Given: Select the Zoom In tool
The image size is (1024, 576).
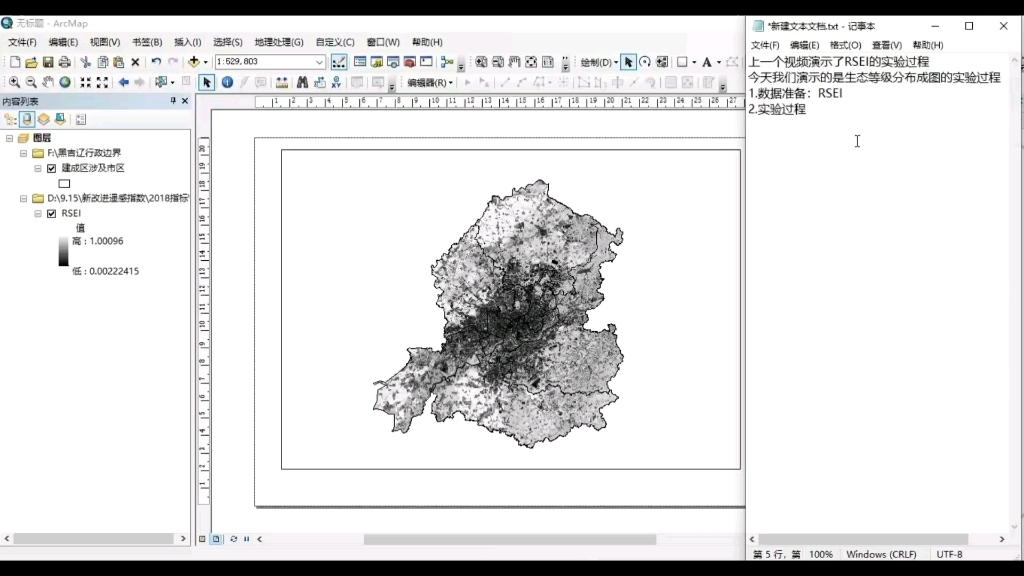Looking at the screenshot, I should 16,82.
